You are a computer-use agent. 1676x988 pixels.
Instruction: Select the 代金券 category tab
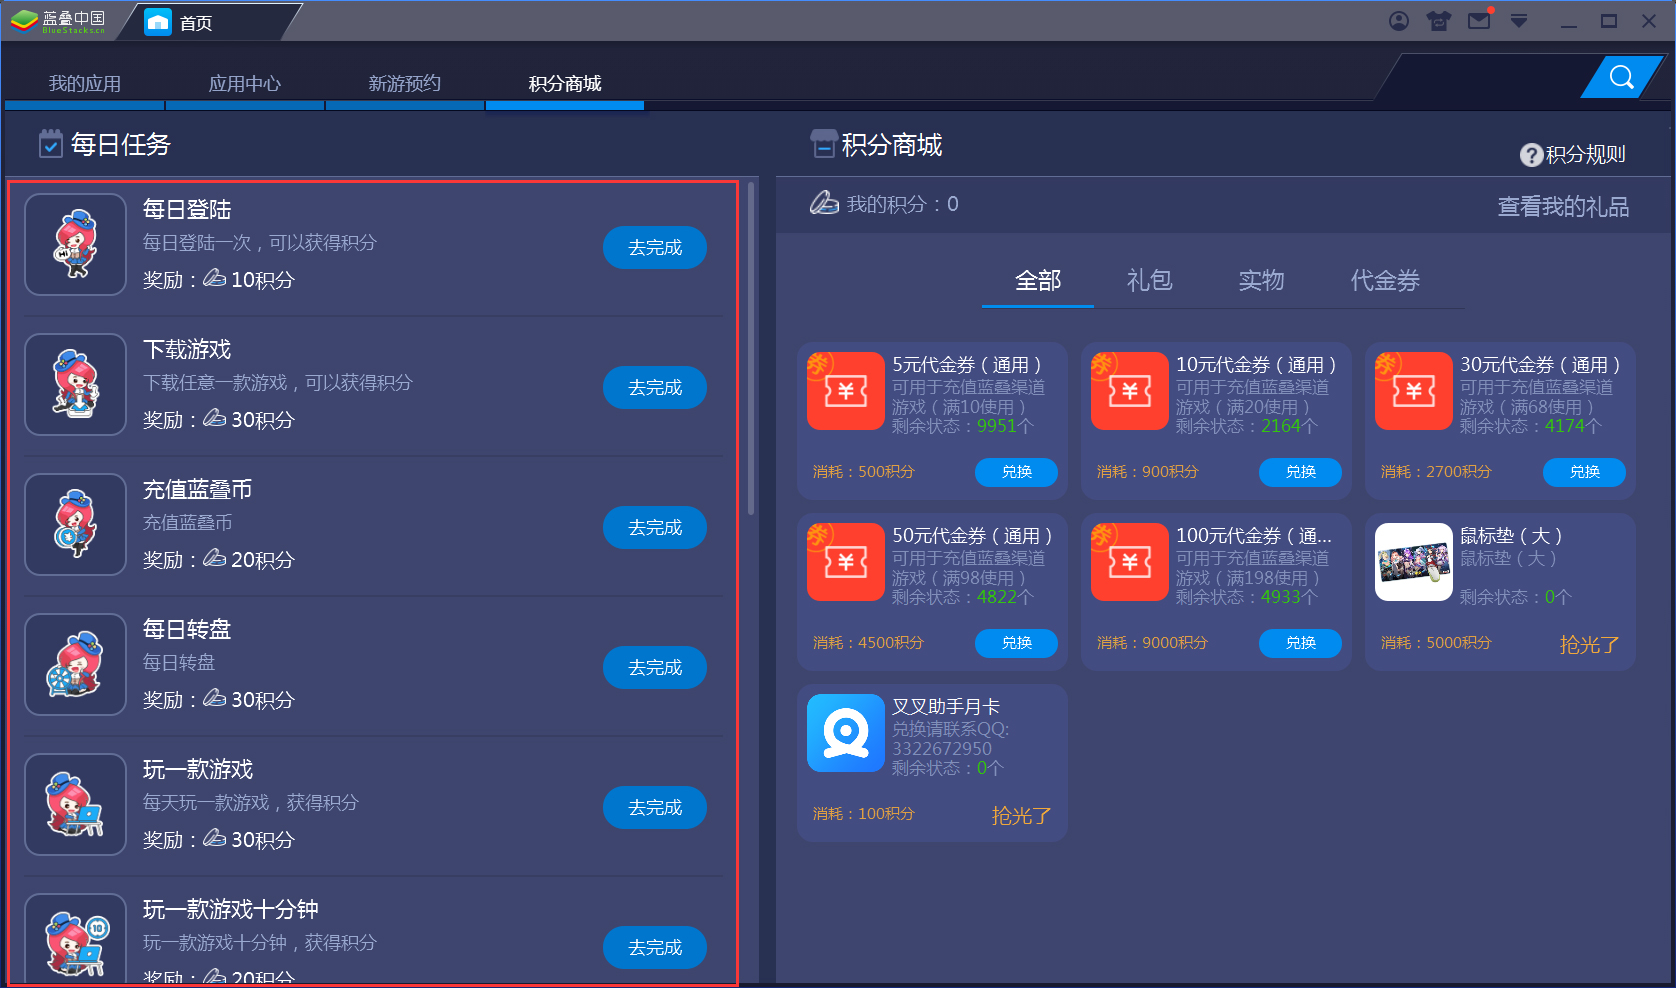click(x=1384, y=281)
